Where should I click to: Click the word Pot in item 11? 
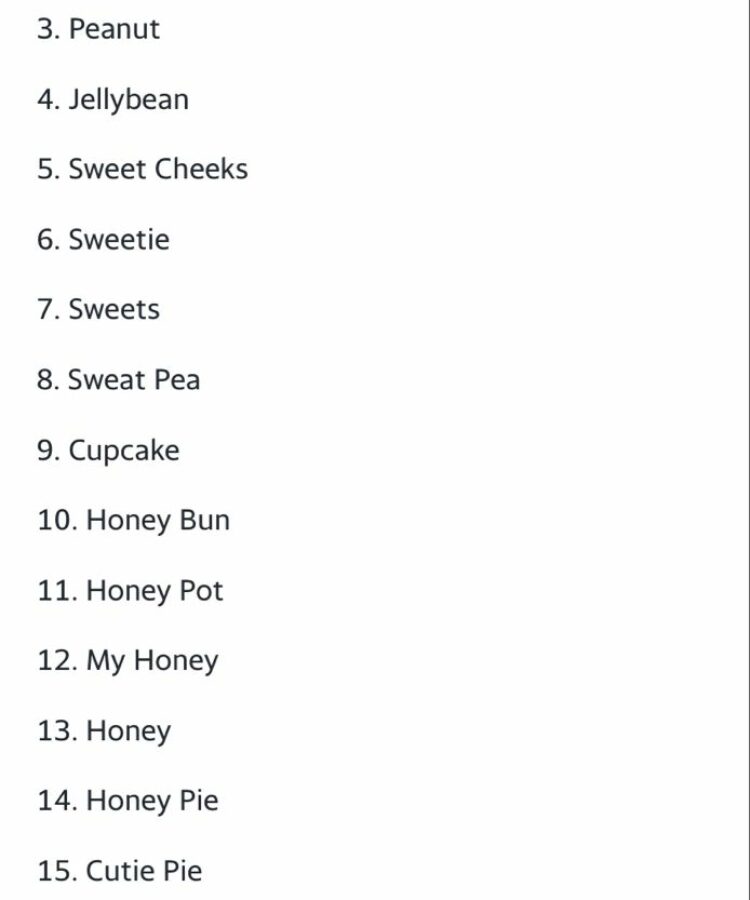tap(200, 591)
